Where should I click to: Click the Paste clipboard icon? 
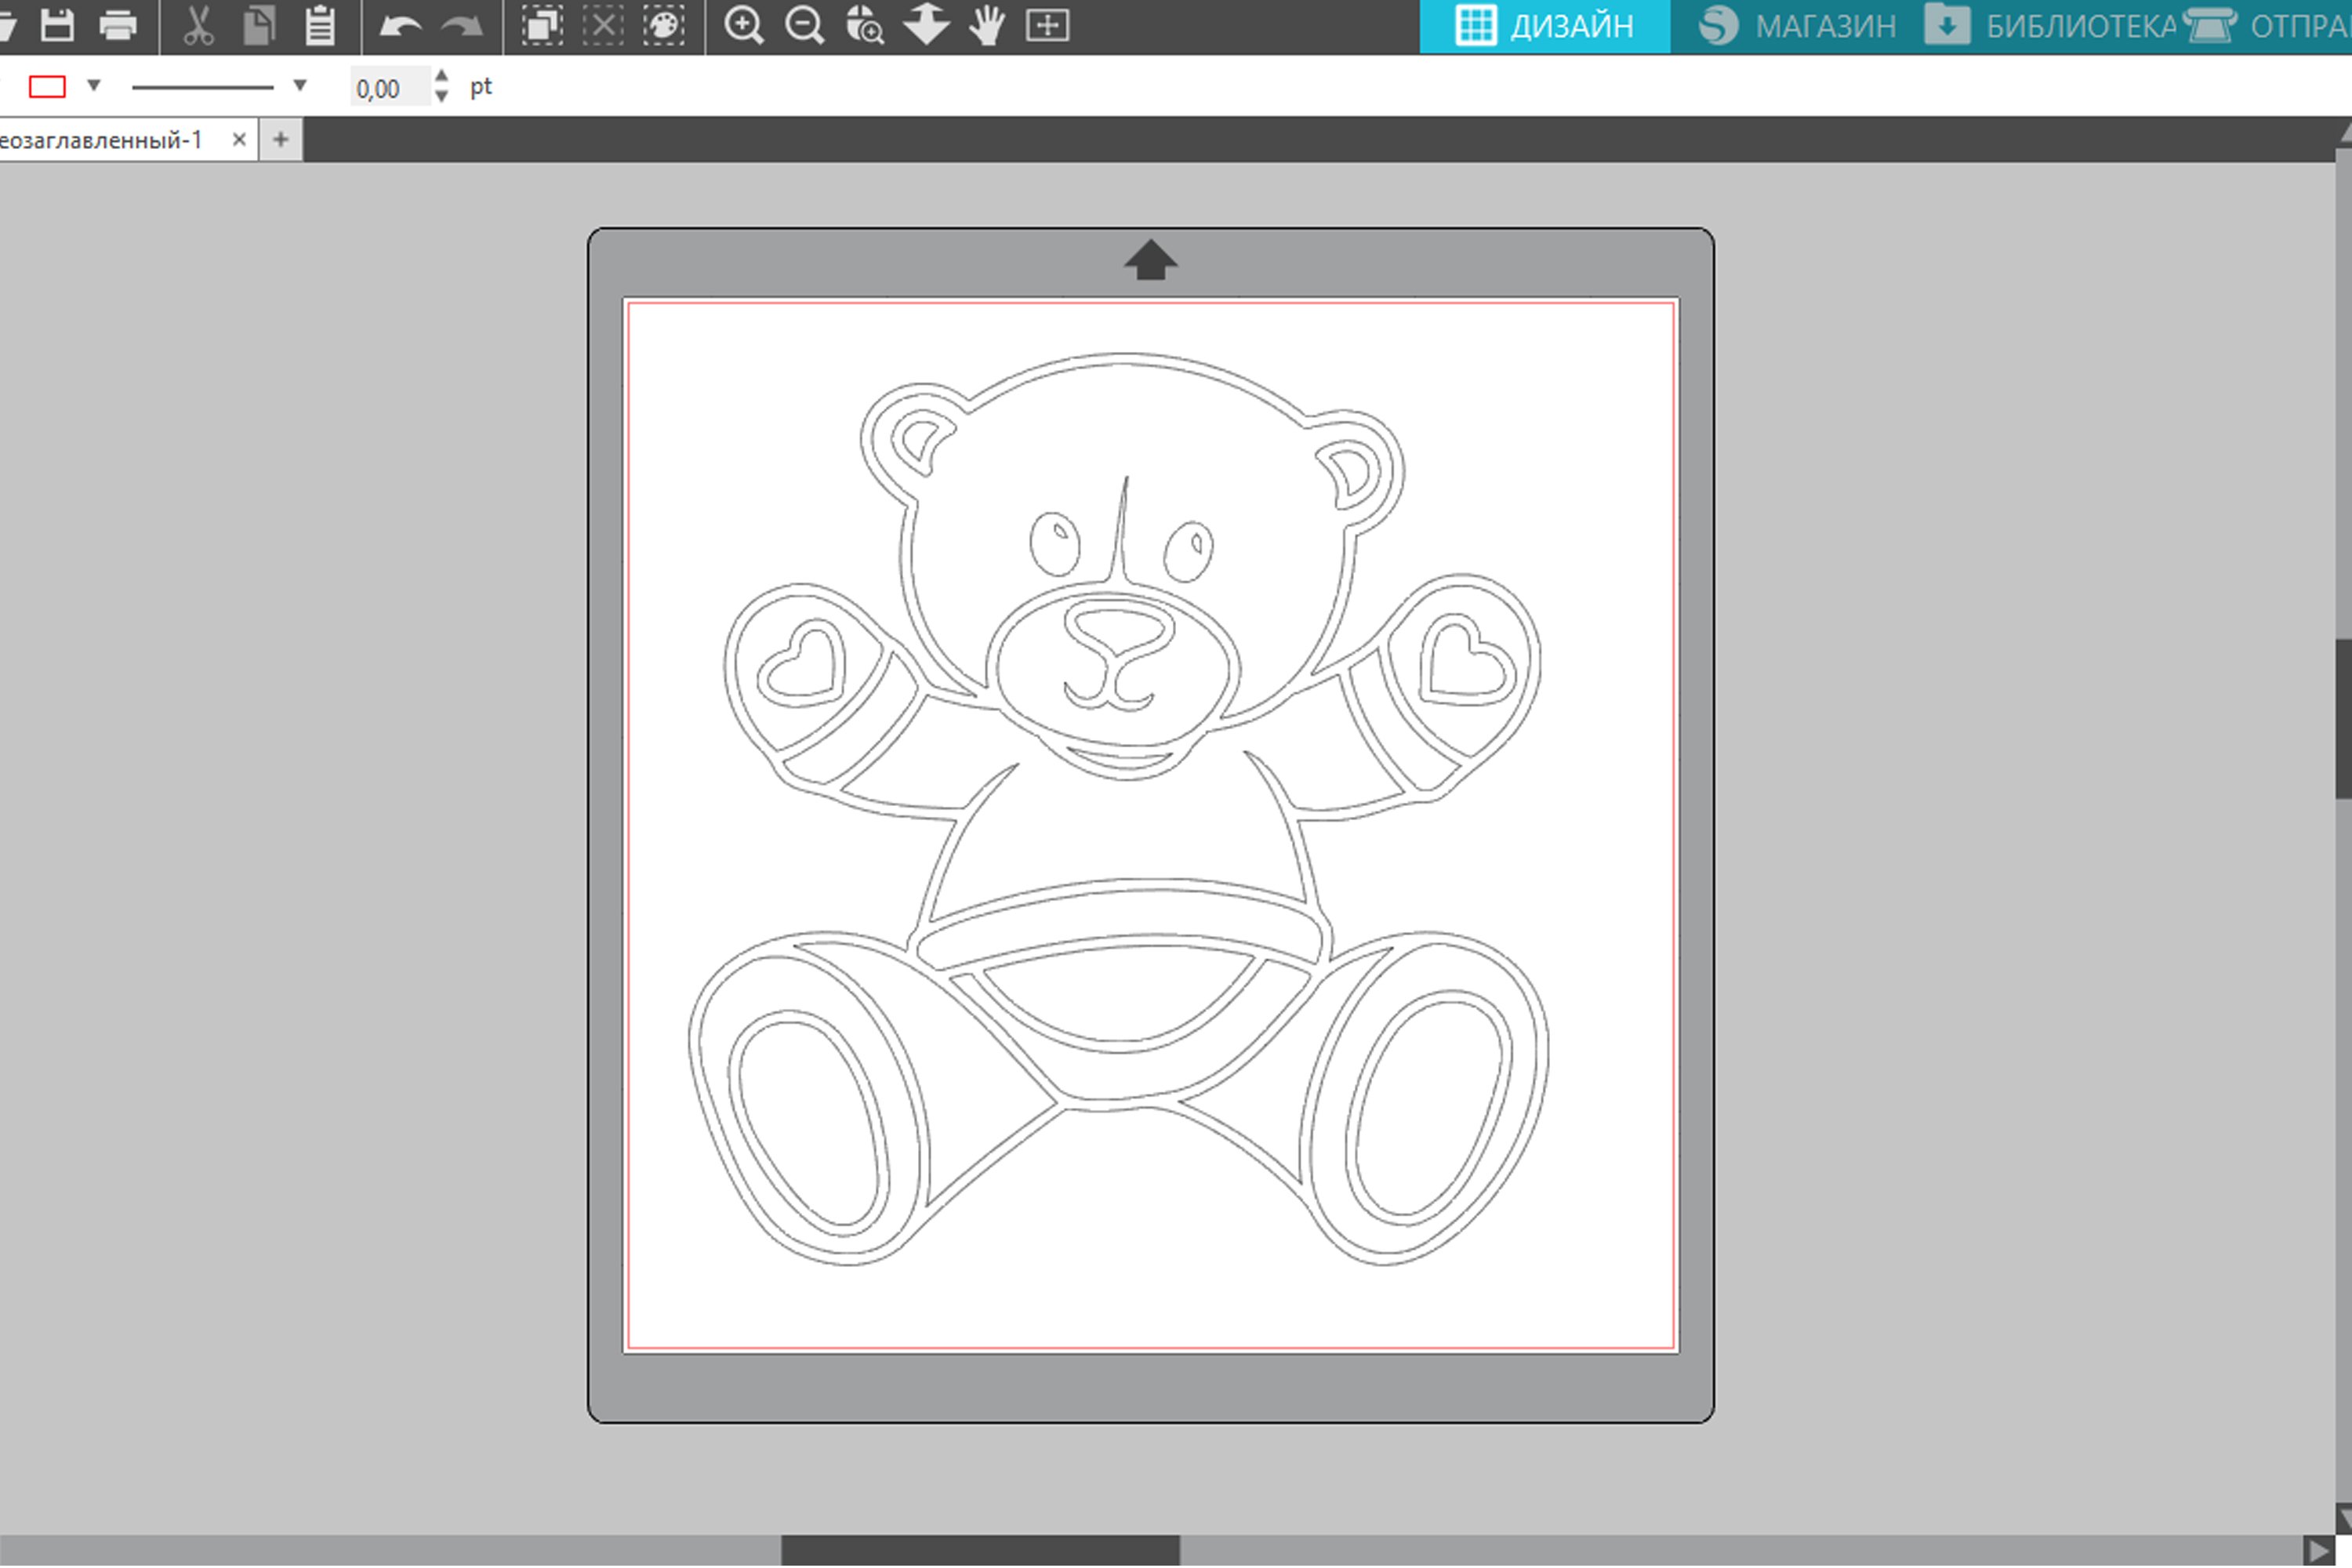[320, 25]
